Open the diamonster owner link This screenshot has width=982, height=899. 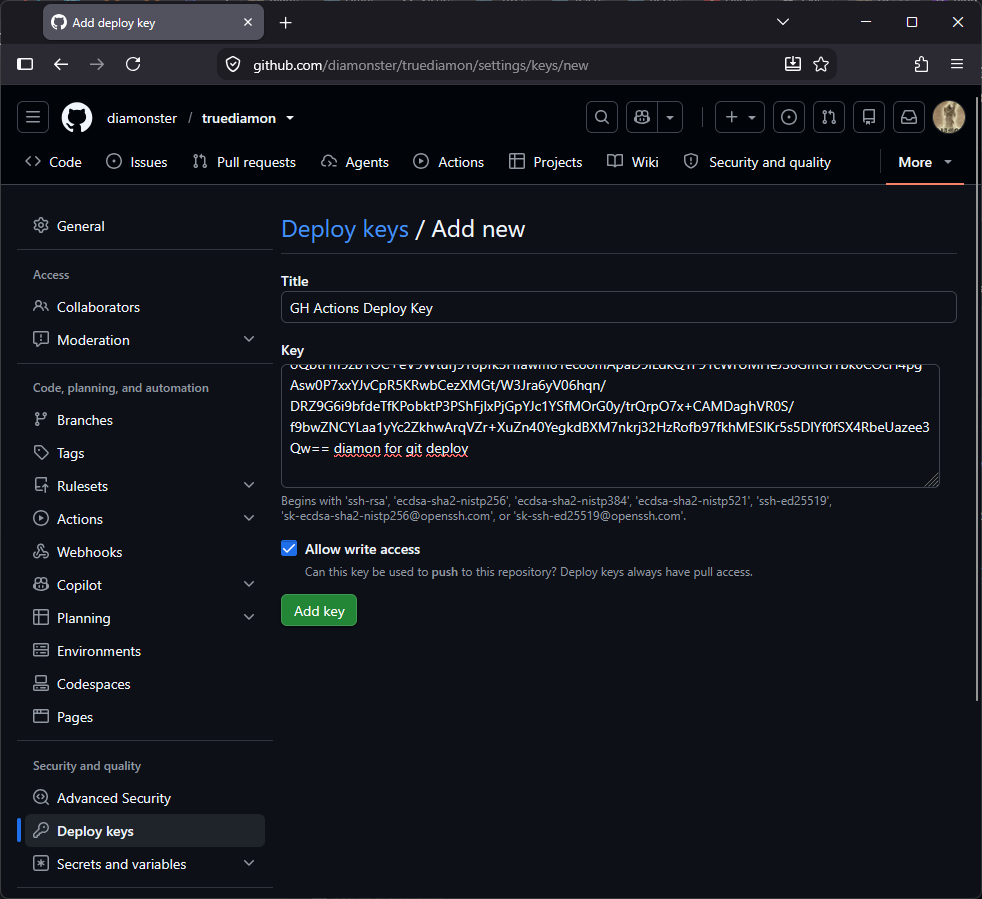tap(142, 118)
